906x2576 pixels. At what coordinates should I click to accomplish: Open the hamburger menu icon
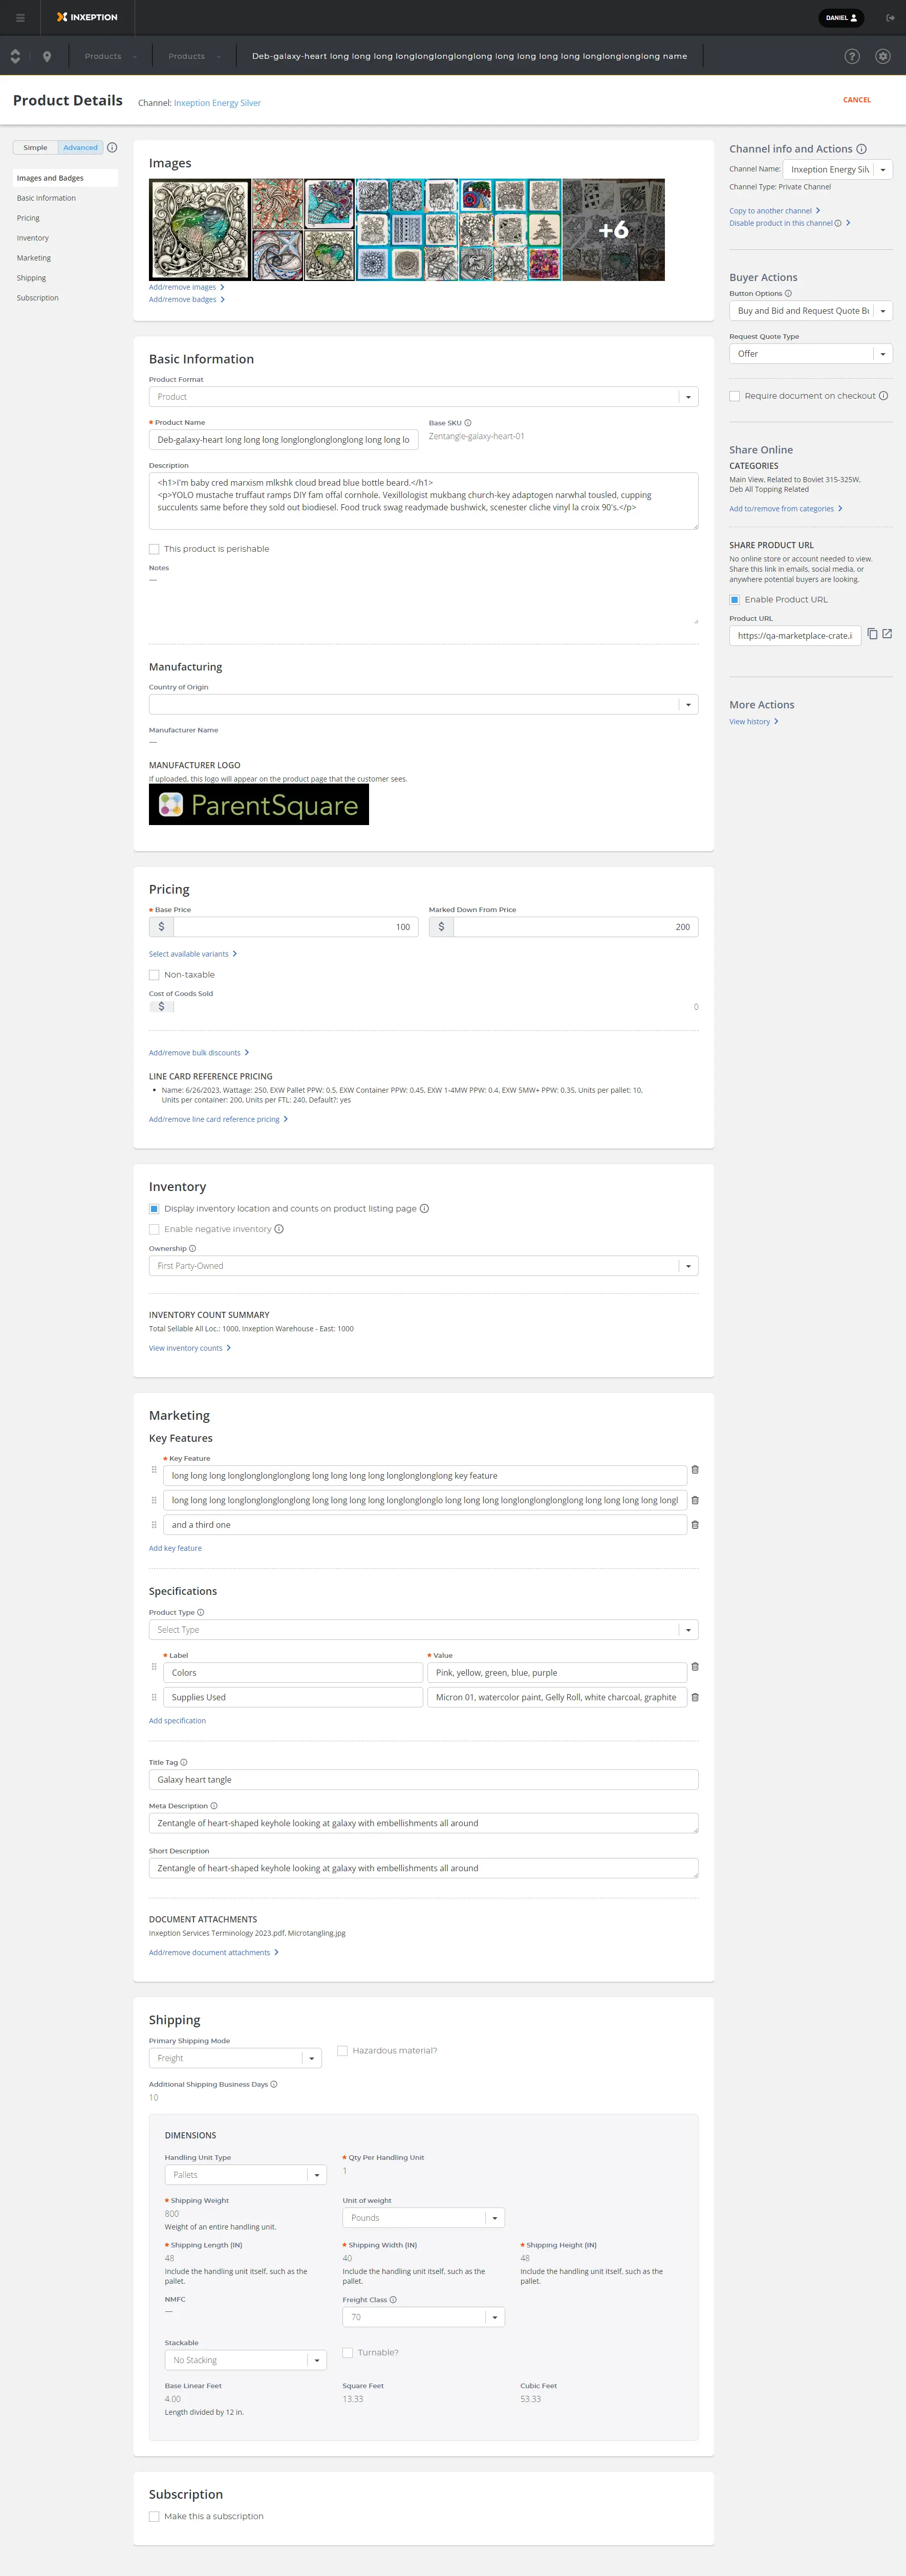coord(20,17)
